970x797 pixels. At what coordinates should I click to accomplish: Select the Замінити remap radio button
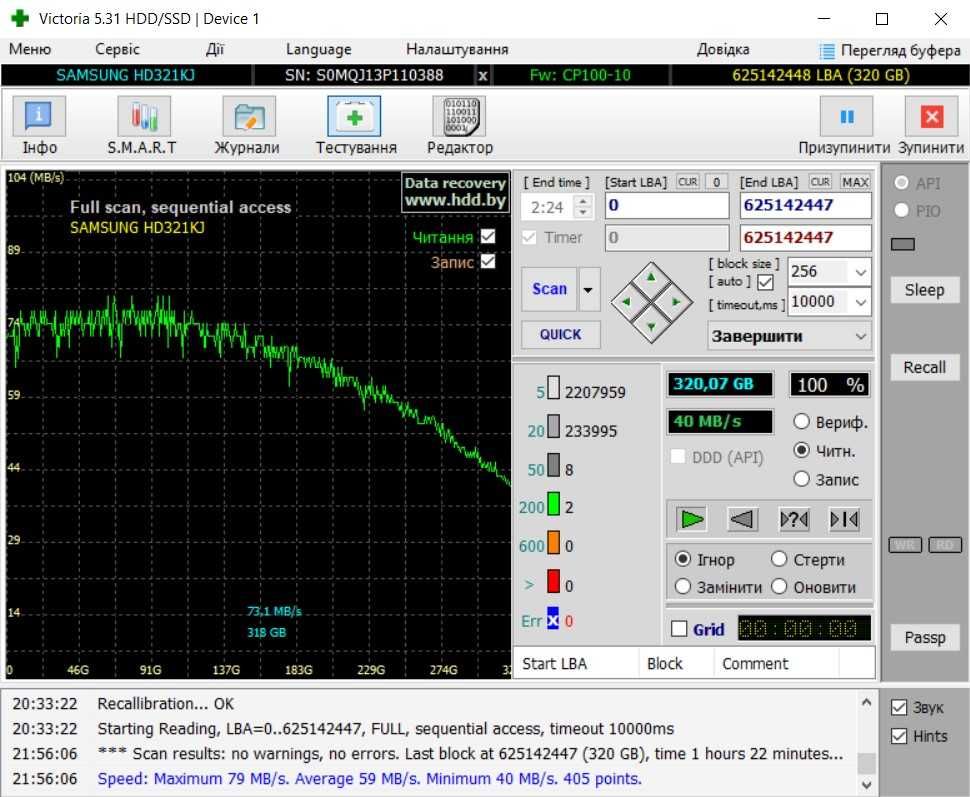682,586
